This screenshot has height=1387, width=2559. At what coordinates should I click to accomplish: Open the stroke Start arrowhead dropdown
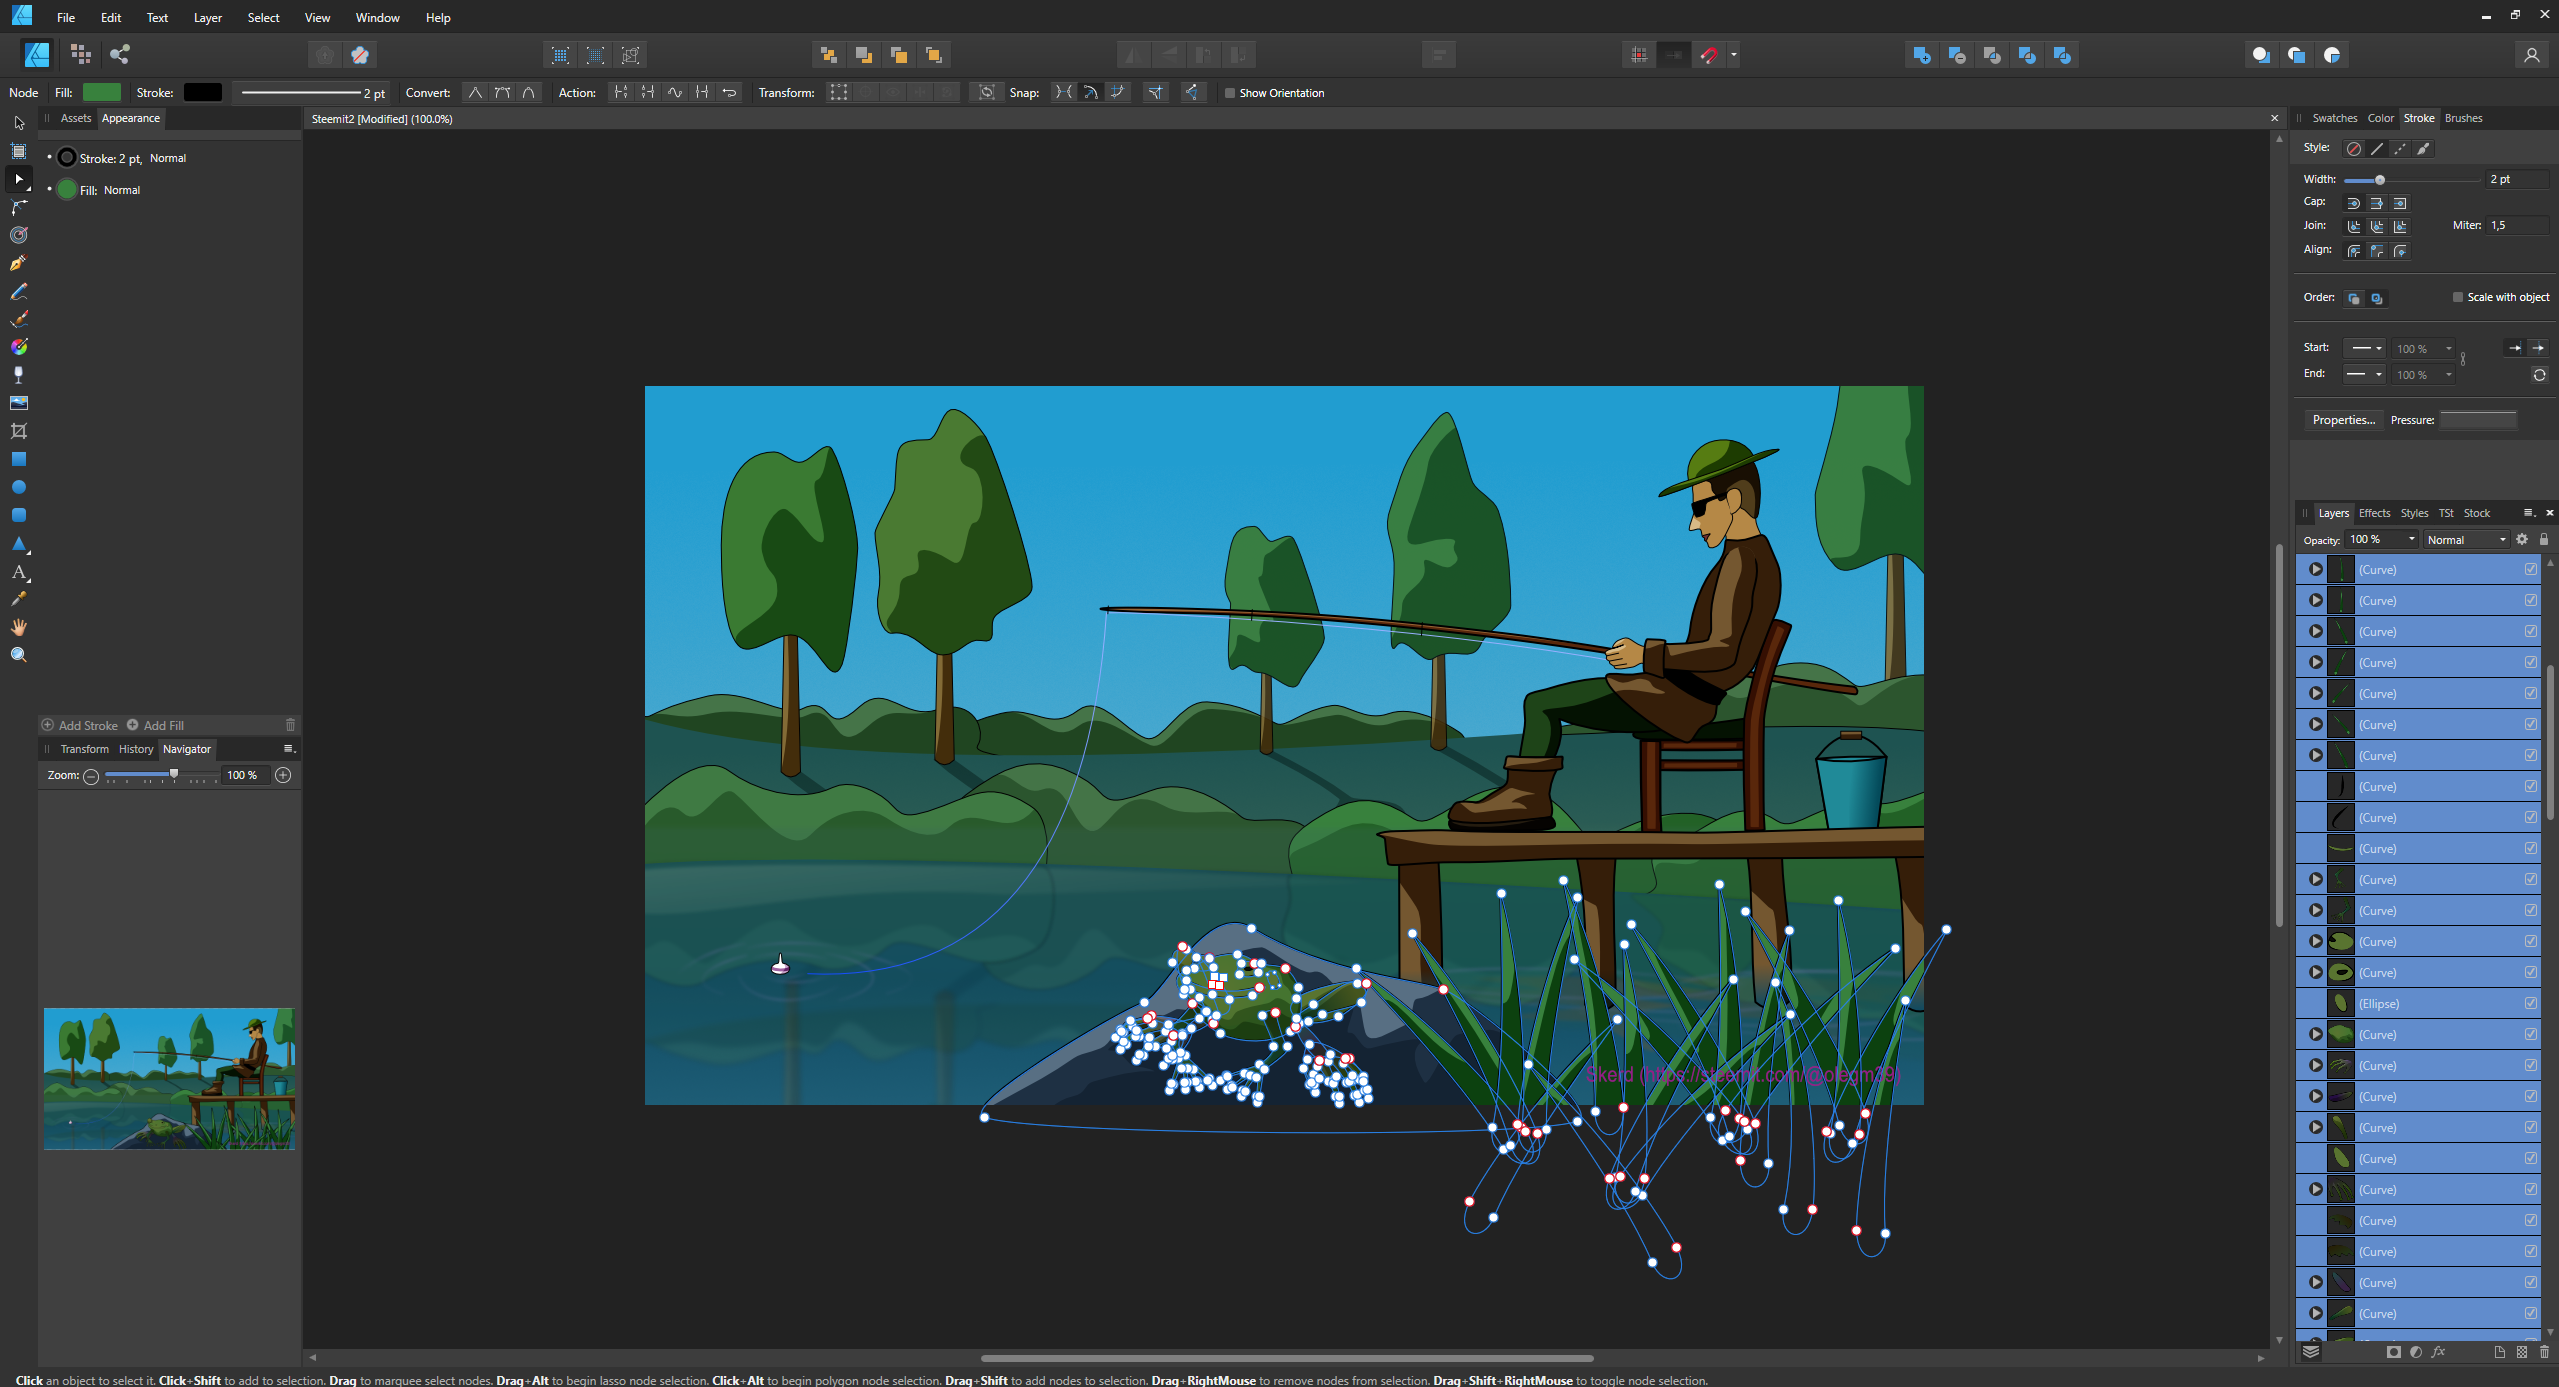2366,348
